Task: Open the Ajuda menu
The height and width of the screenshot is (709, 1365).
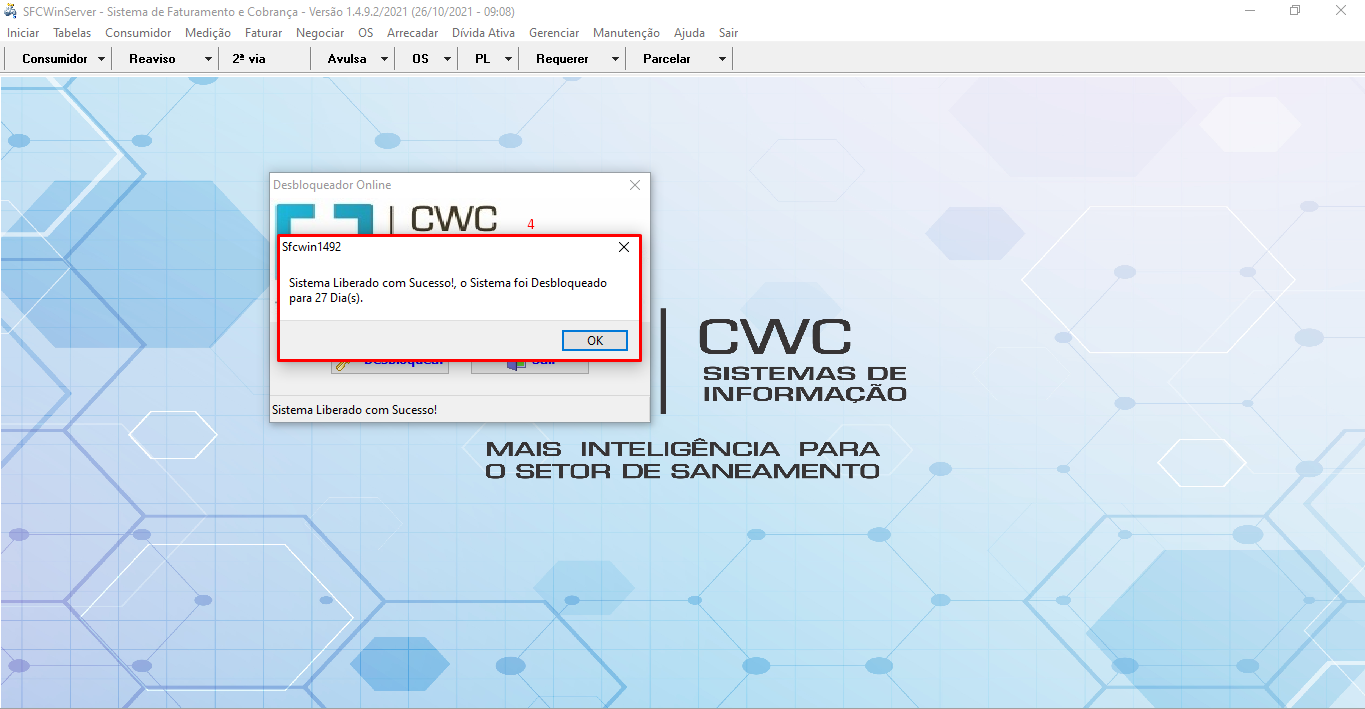Action: (689, 33)
